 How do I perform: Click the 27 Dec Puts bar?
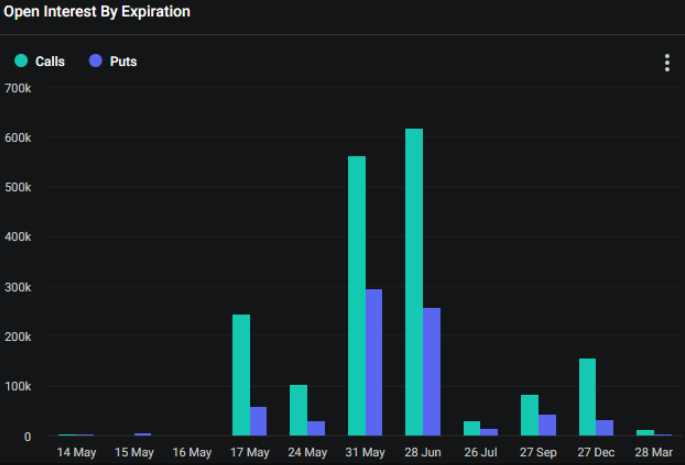(605, 428)
